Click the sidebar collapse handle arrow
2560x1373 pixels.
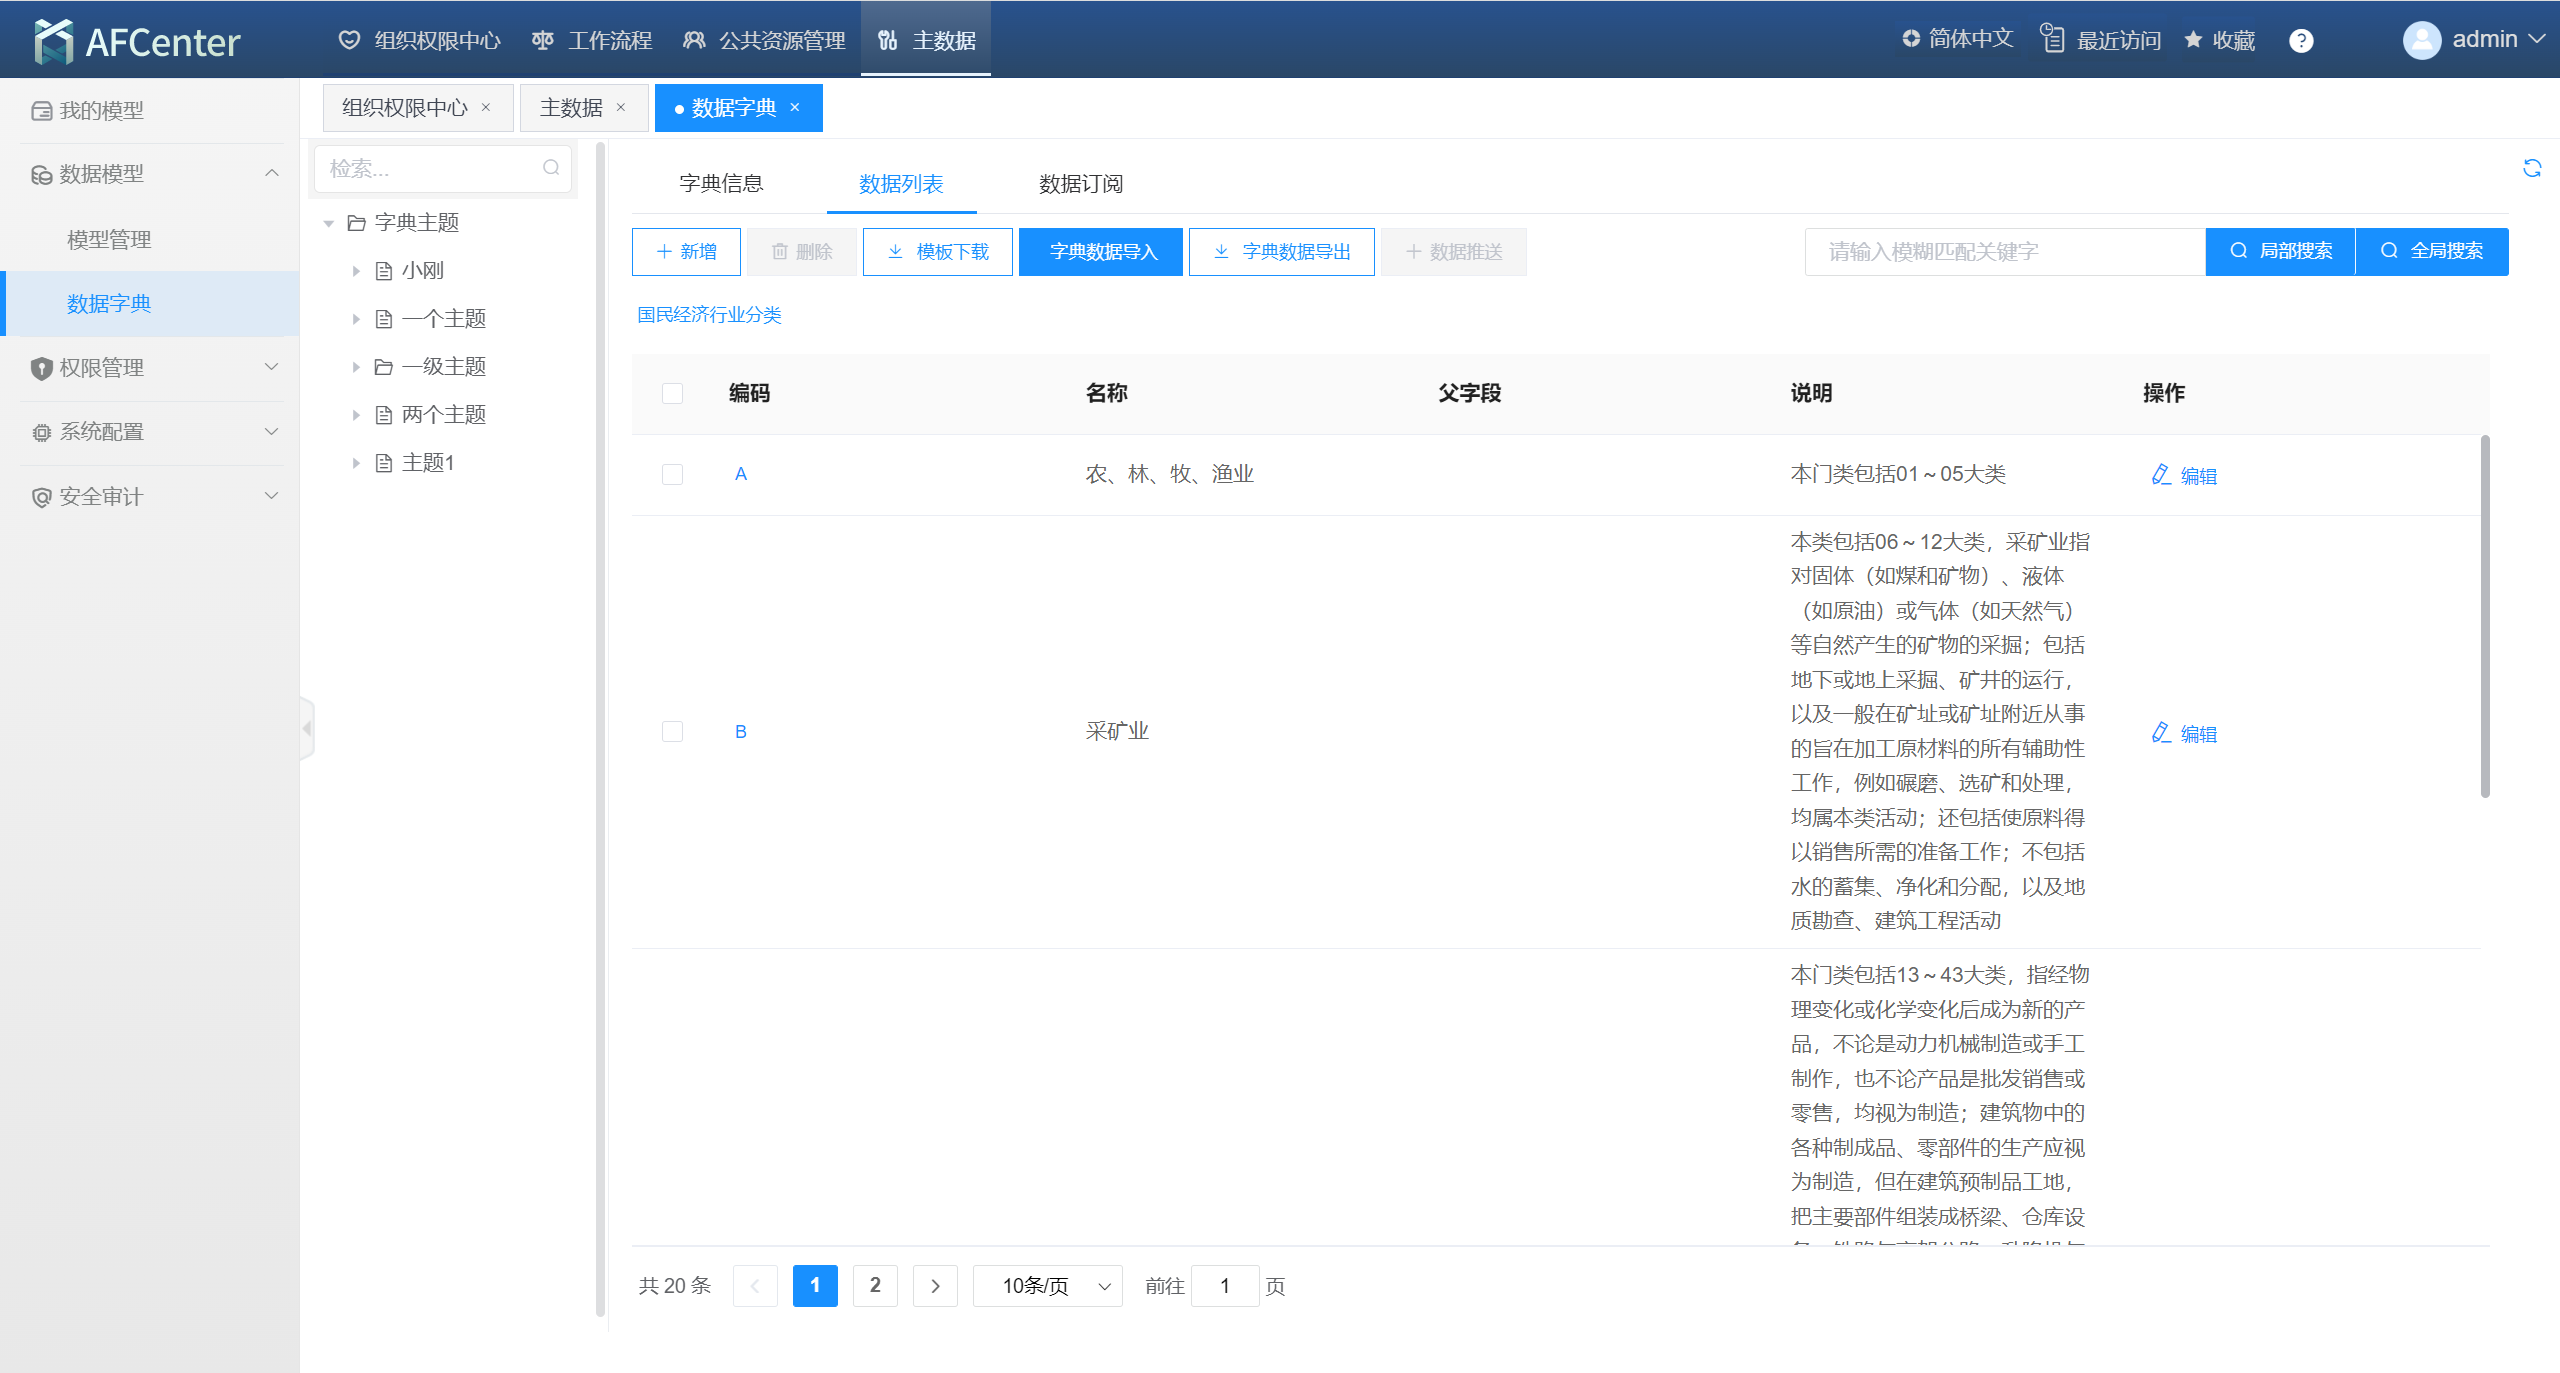307,728
